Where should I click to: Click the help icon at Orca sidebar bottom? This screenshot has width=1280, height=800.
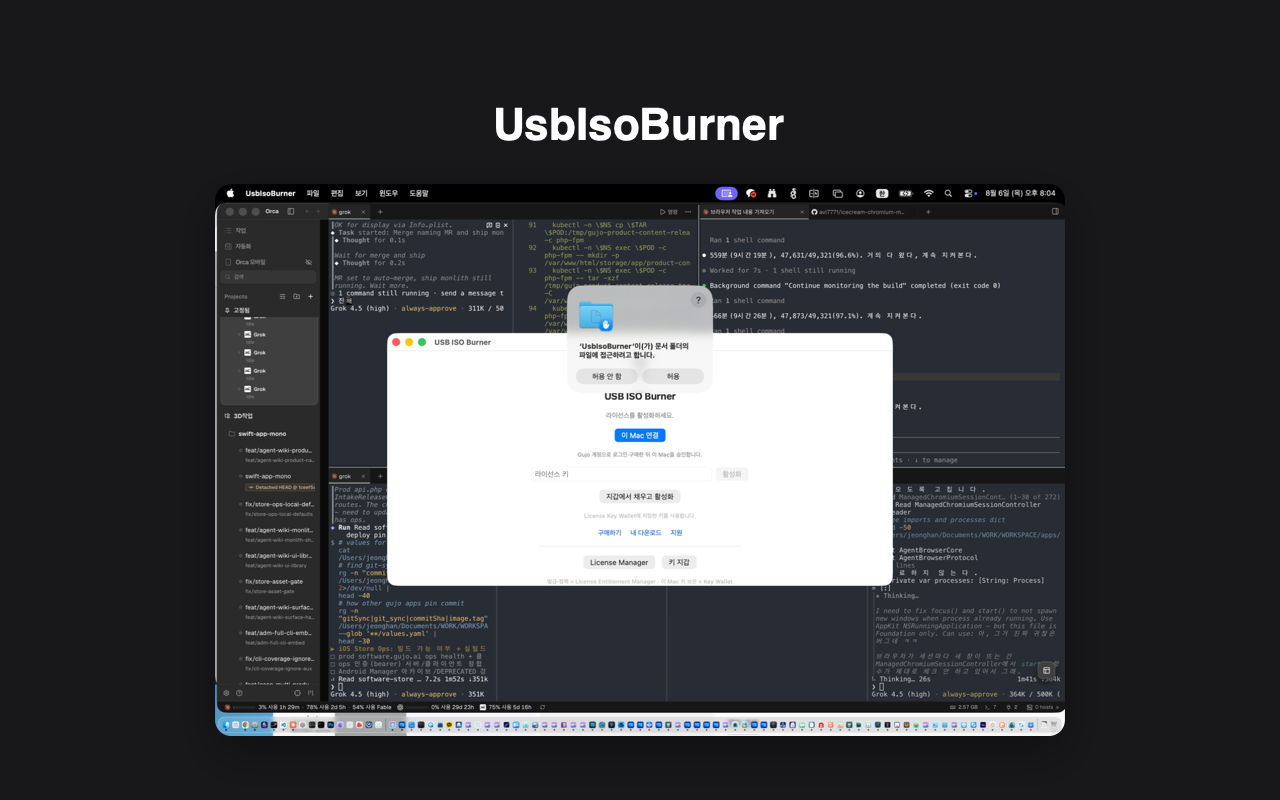[x=239, y=692]
